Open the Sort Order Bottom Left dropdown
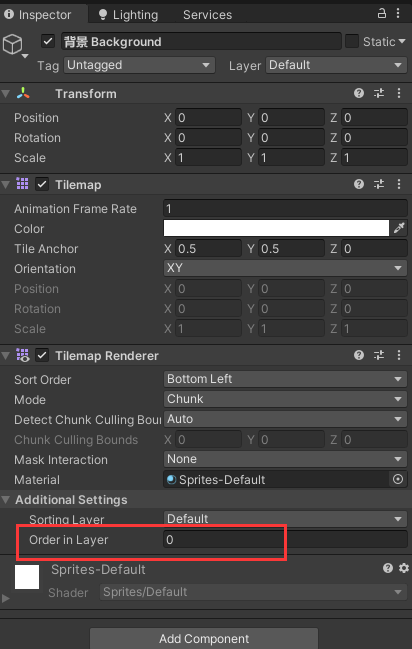 [x=285, y=379]
